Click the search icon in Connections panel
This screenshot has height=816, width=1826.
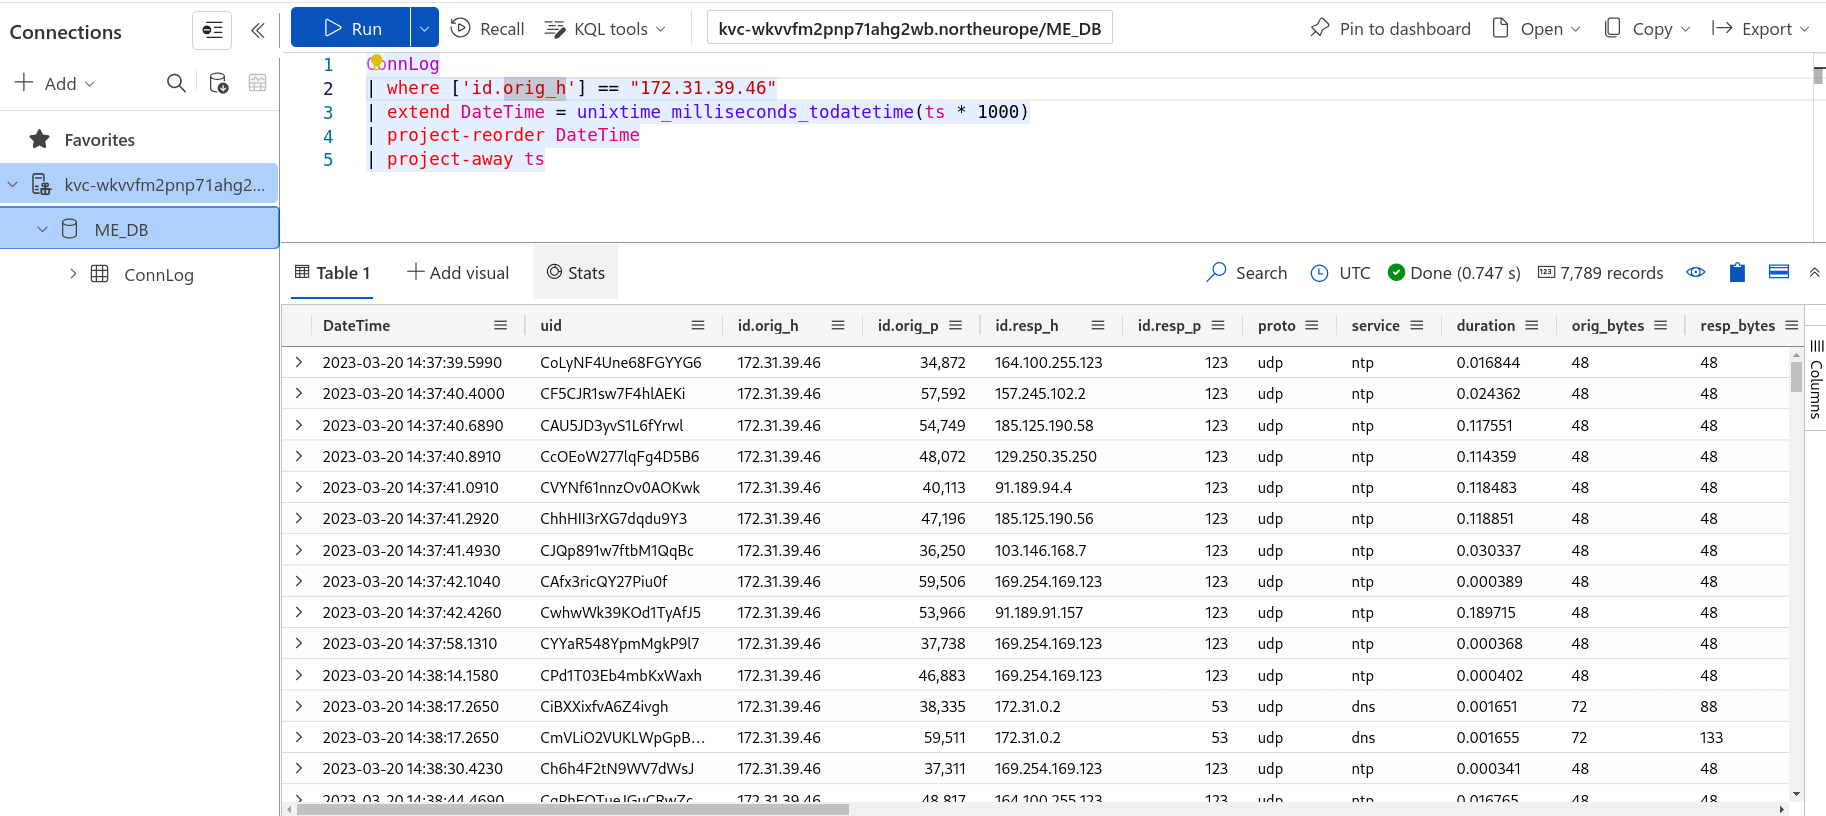click(176, 83)
